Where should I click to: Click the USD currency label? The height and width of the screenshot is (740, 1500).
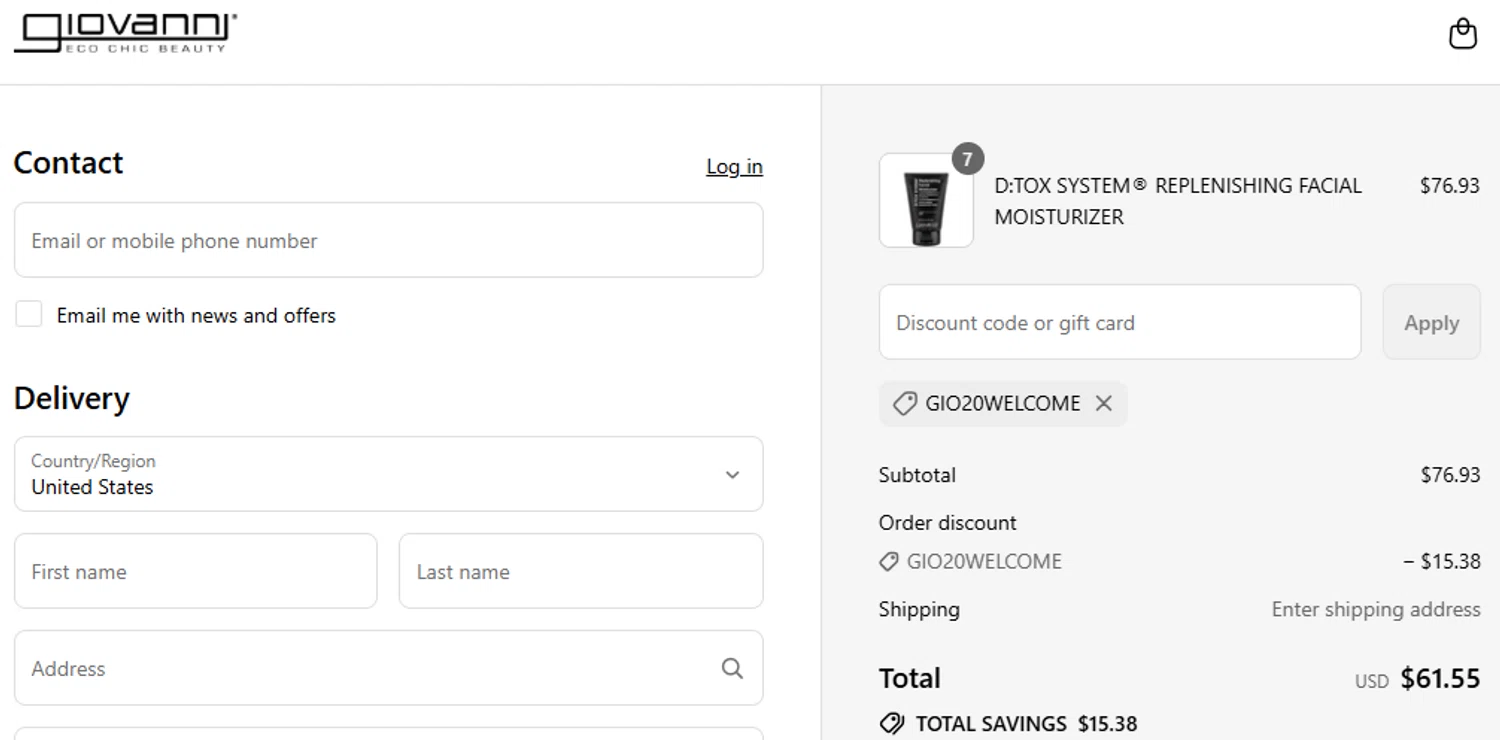pos(1372,681)
